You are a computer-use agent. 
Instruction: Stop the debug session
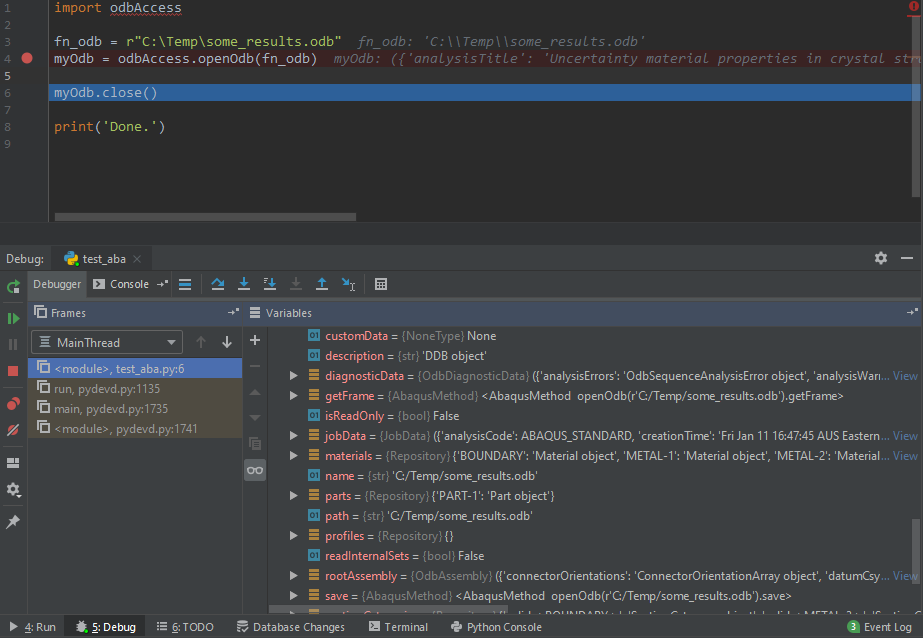[x=13, y=370]
